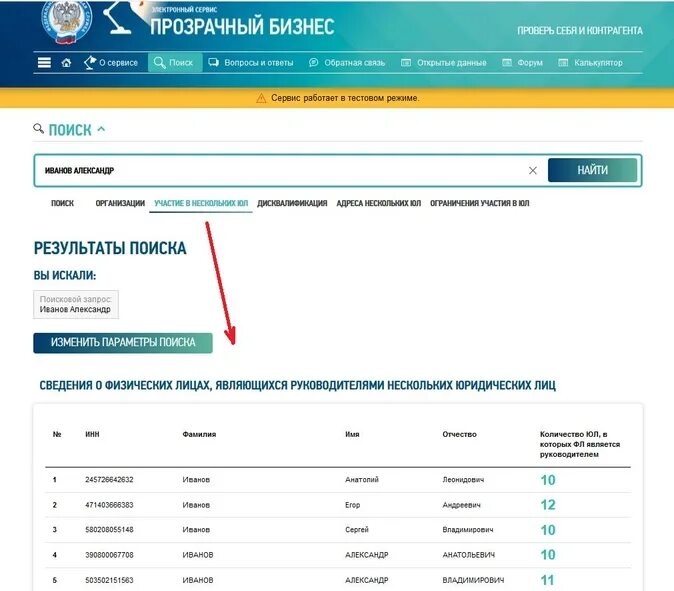
Task: Open the Калькулятор section
Action: pyautogui.click(x=590, y=63)
